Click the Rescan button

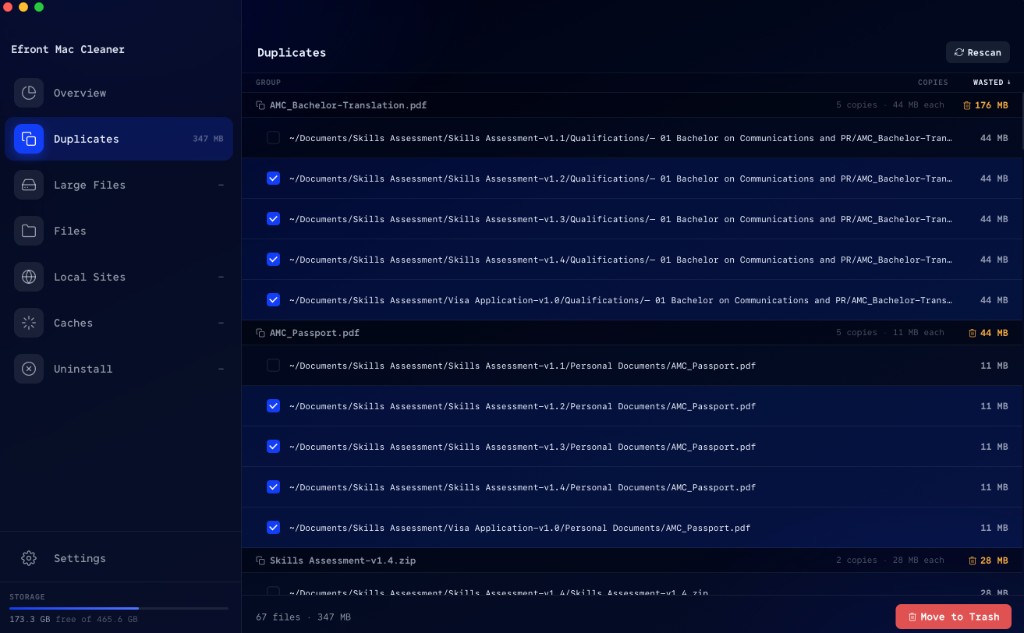[x=978, y=52]
